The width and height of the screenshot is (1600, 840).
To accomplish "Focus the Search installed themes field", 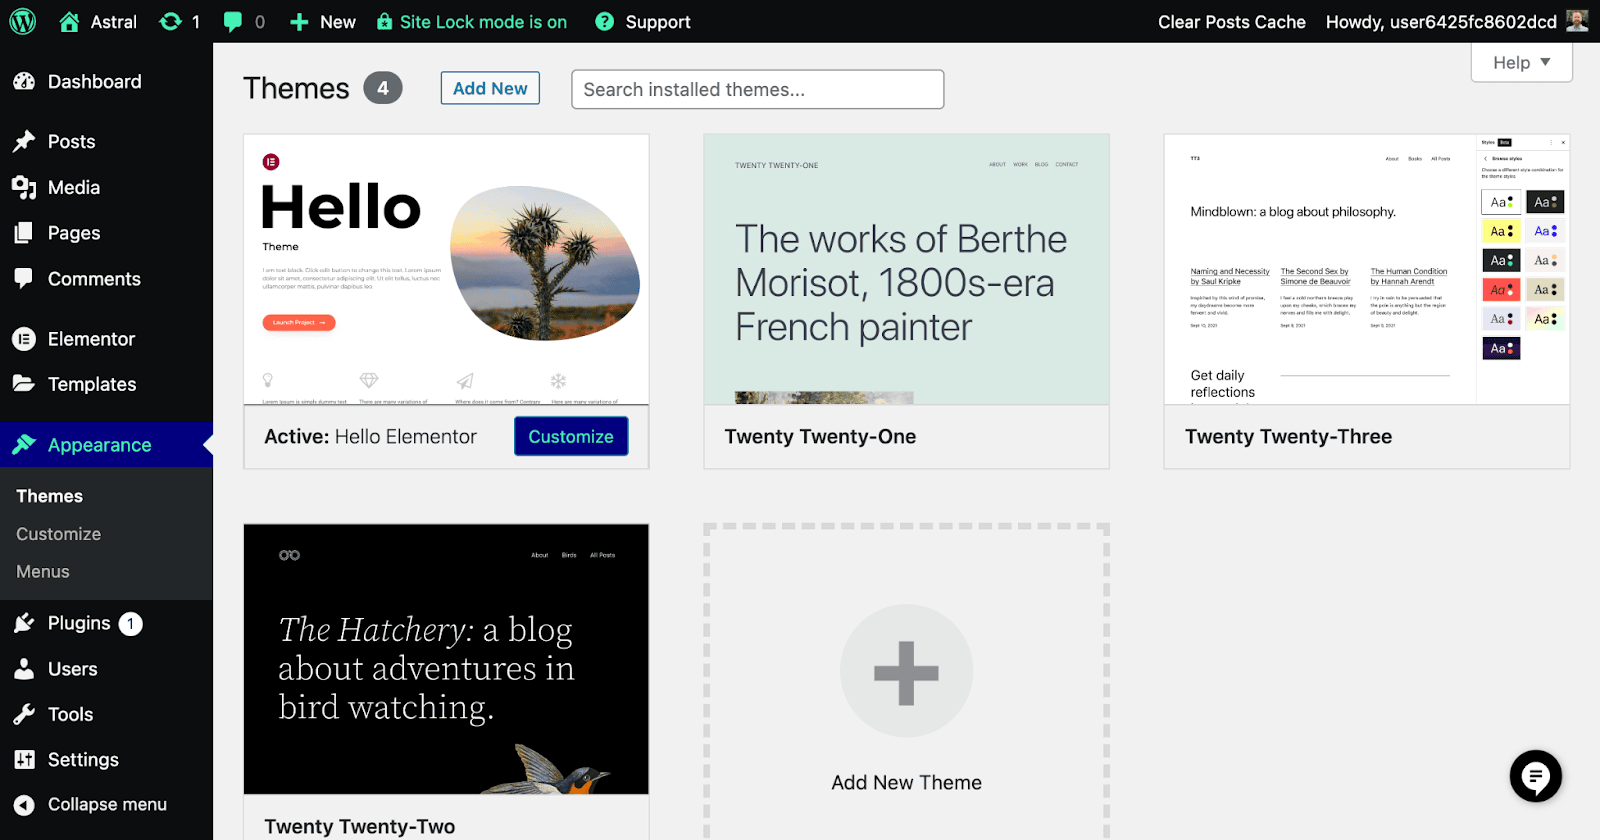I will tap(757, 89).
